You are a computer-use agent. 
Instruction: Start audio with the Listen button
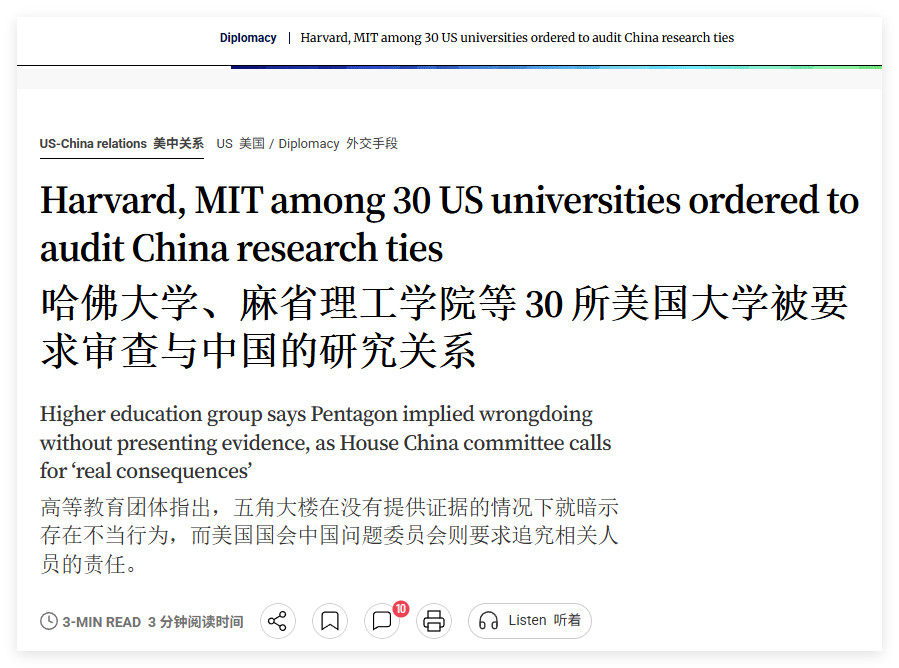click(x=530, y=621)
